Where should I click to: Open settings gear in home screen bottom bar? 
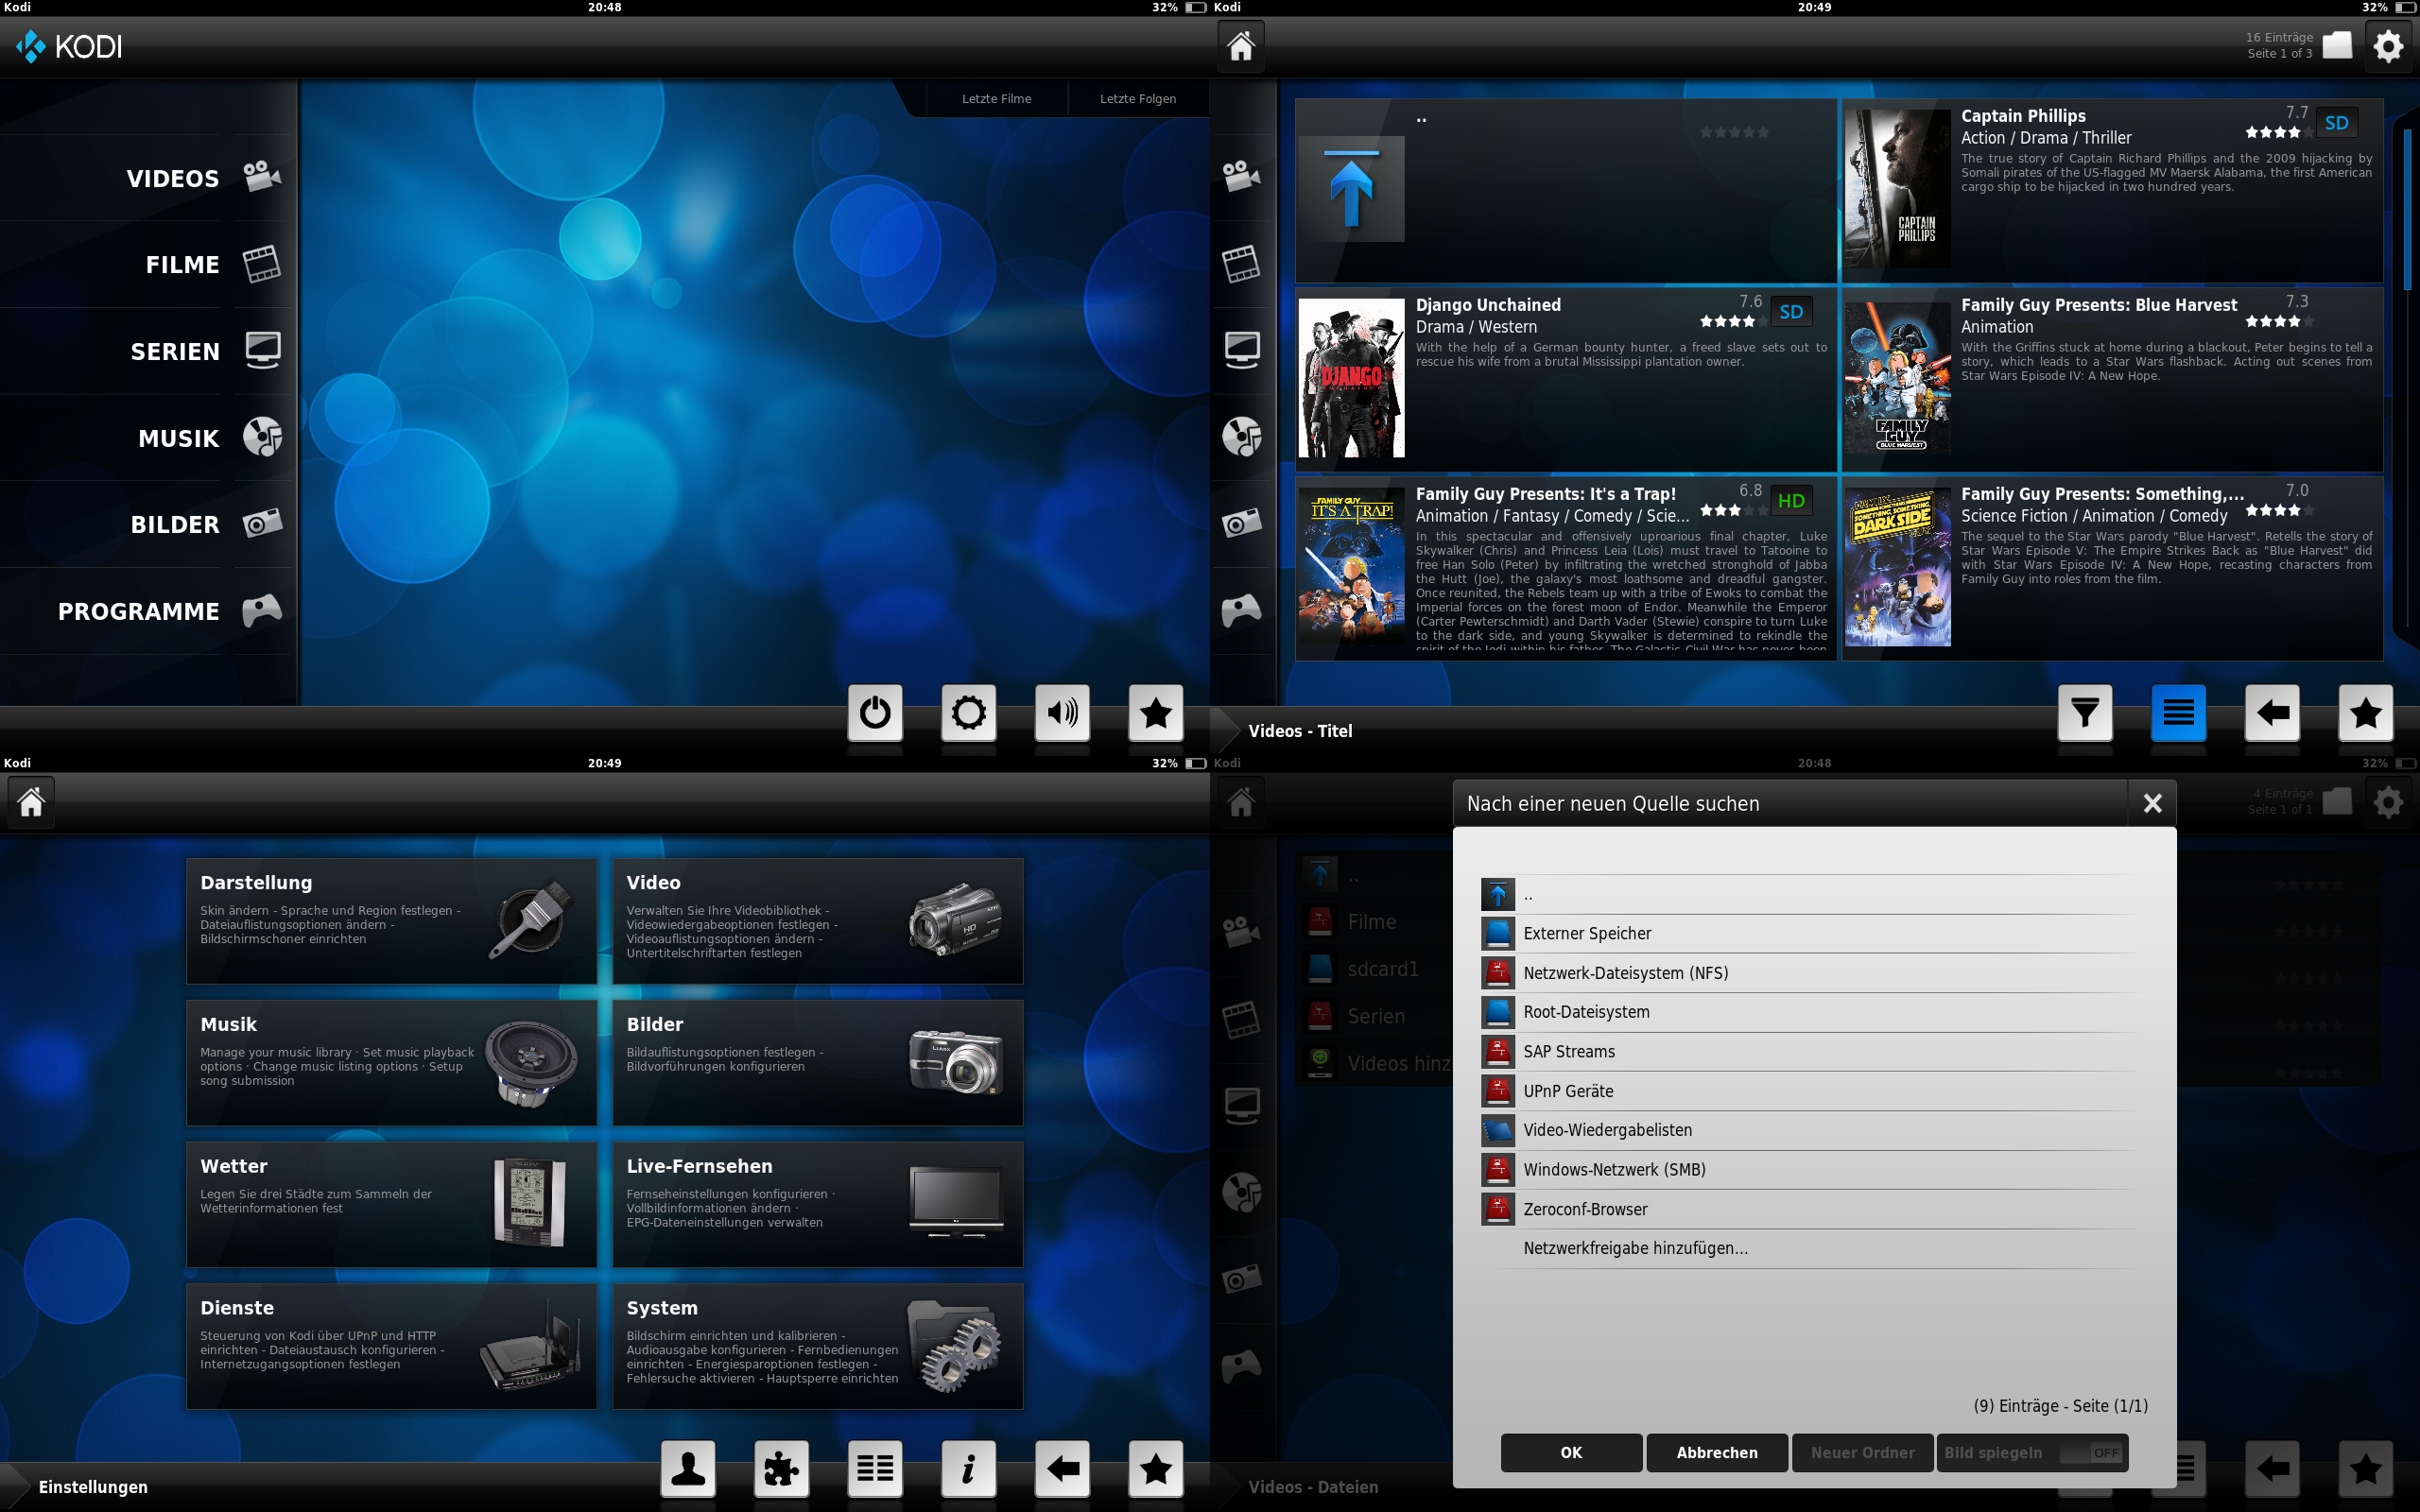968,712
